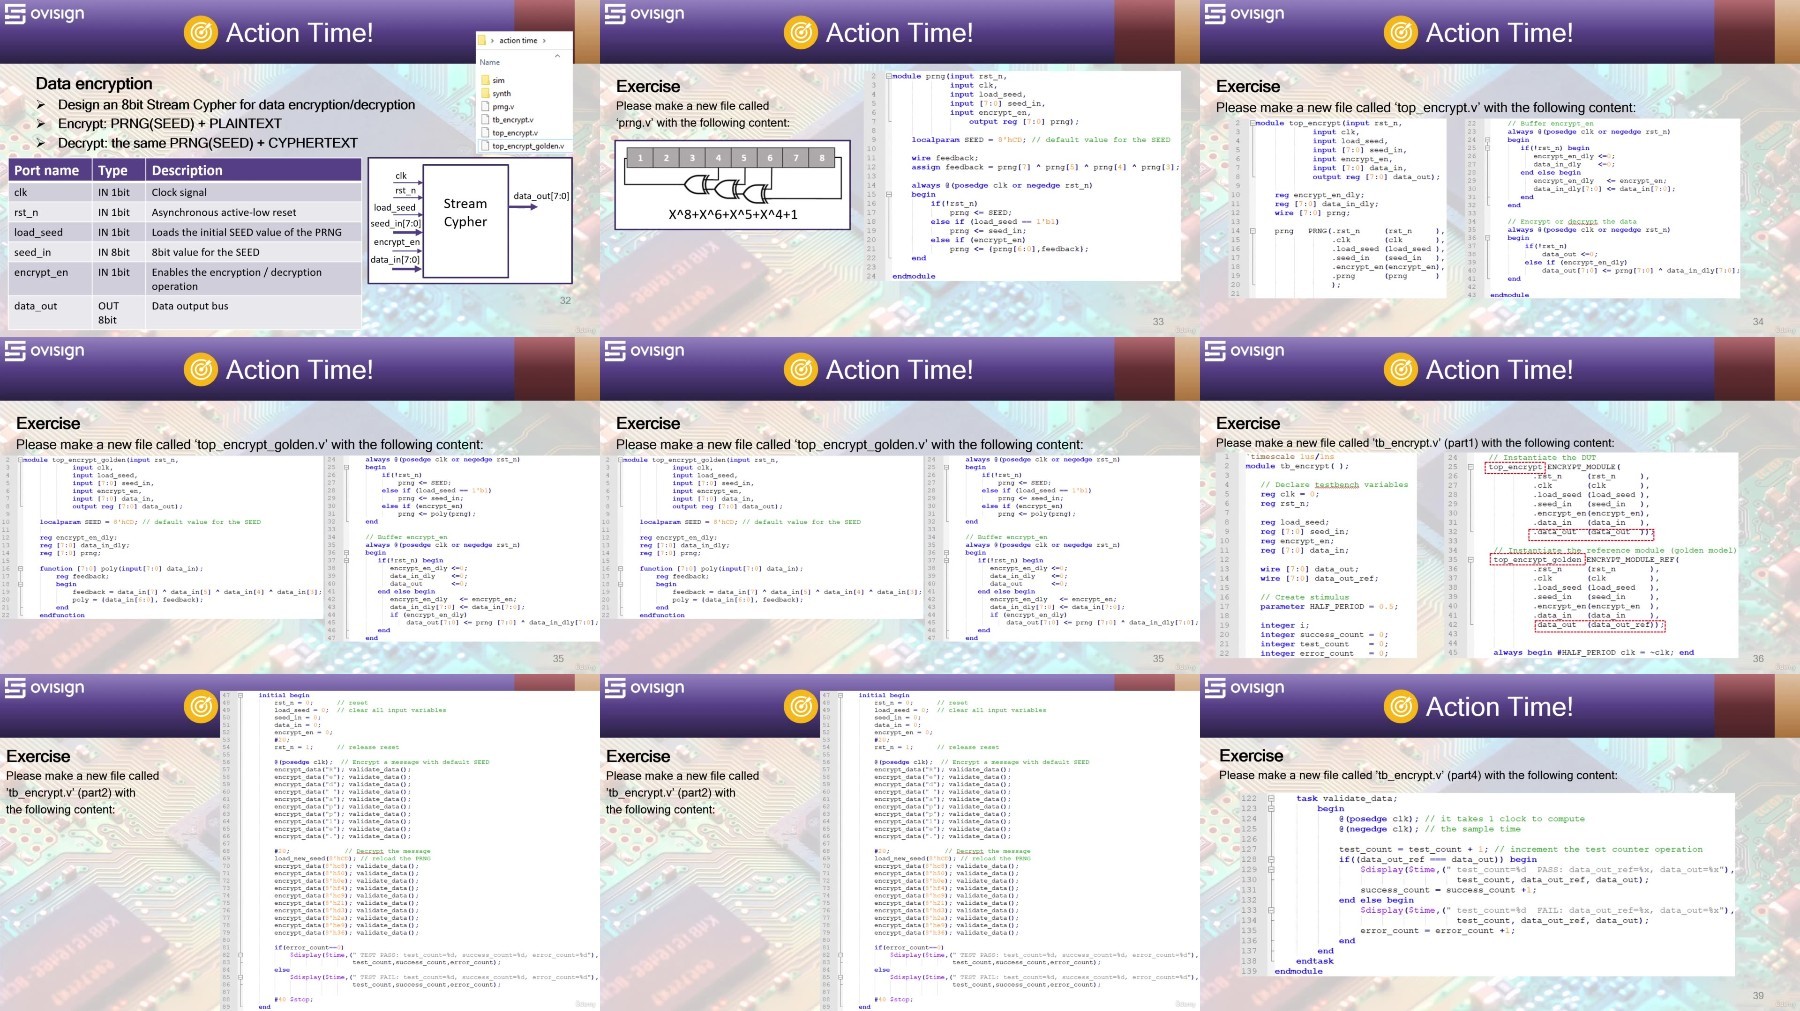
Task: Open the 'synth' folder name in file list
Action: (x=501, y=93)
